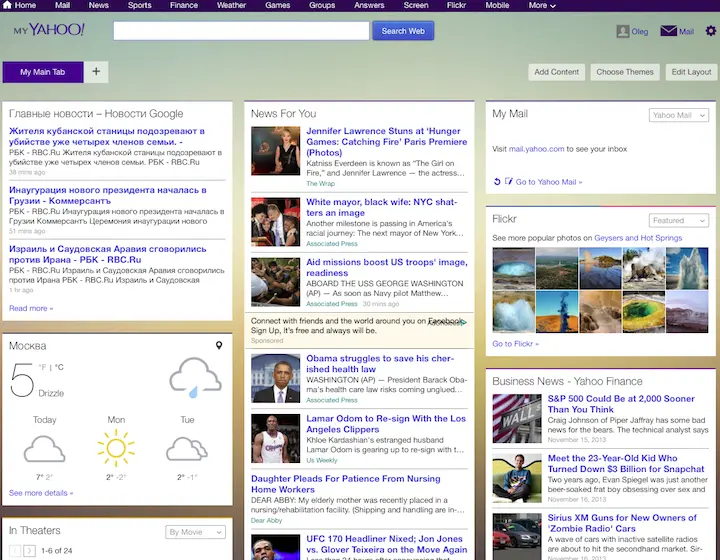Open the Obama article thumbnail
Viewport: 720px width, 560px height.
click(276, 379)
